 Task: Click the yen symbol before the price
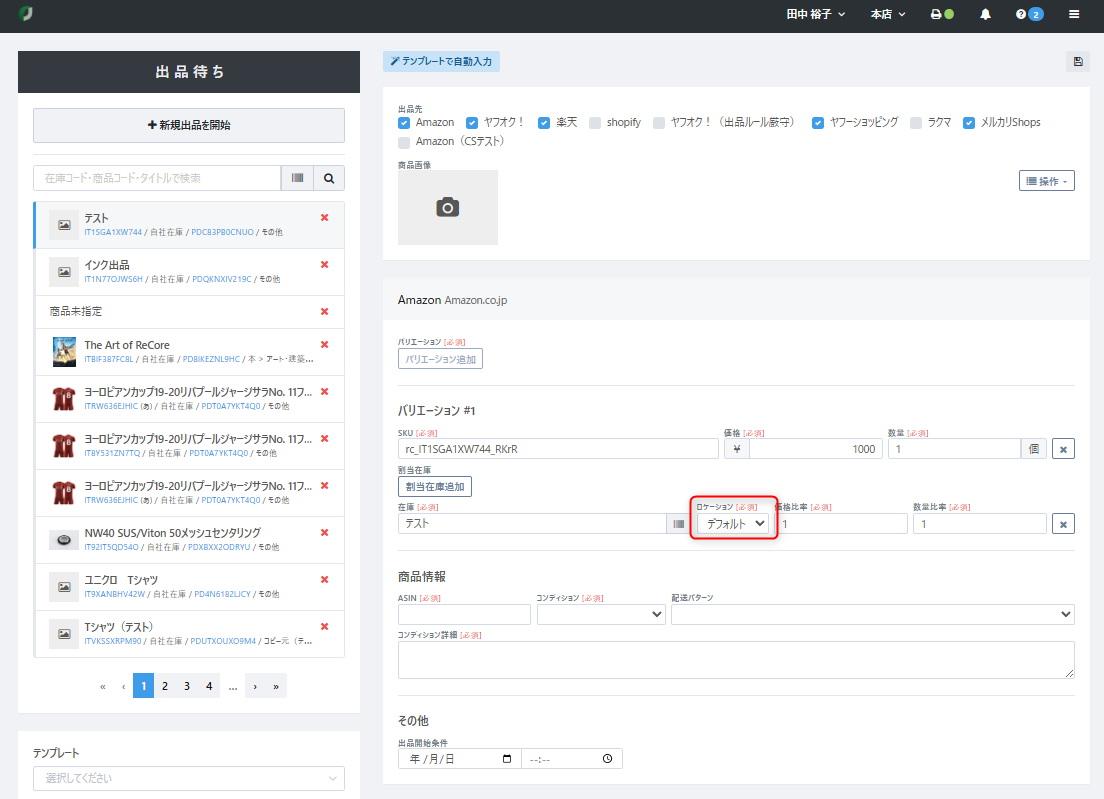(736, 449)
